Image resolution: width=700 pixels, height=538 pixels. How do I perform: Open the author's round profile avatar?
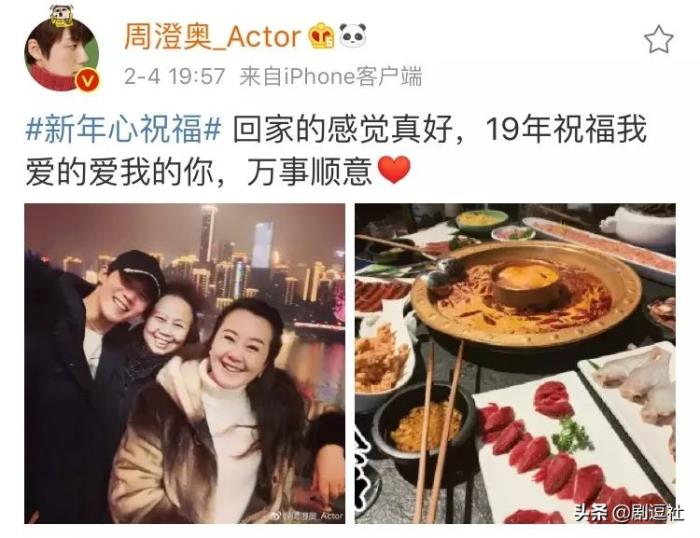coord(62,54)
